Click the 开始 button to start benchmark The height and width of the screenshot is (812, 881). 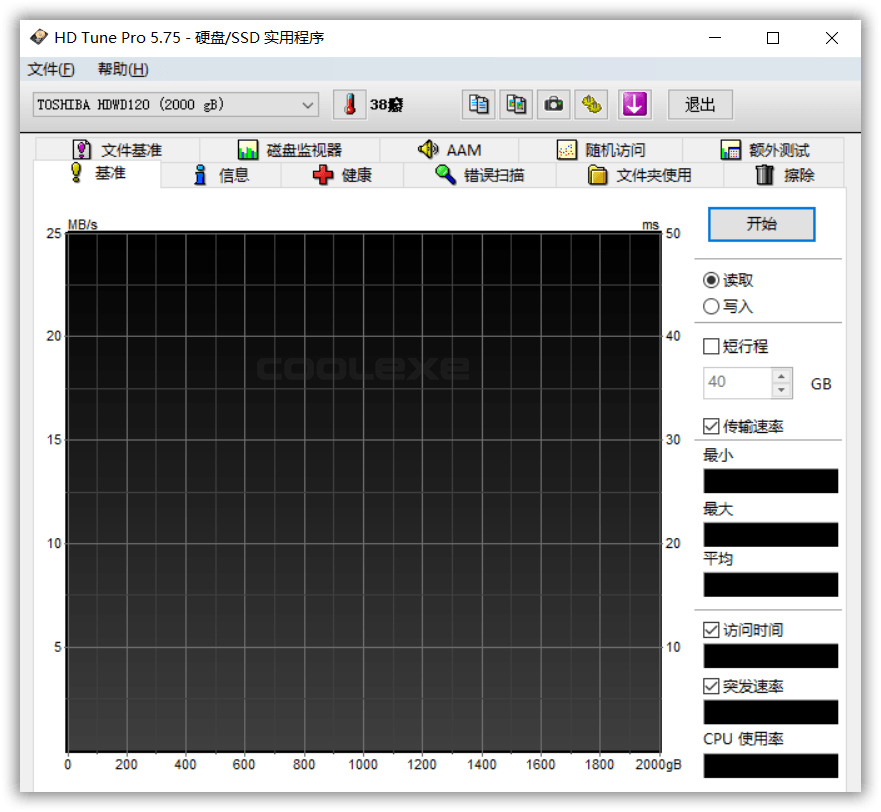click(761, 224)
